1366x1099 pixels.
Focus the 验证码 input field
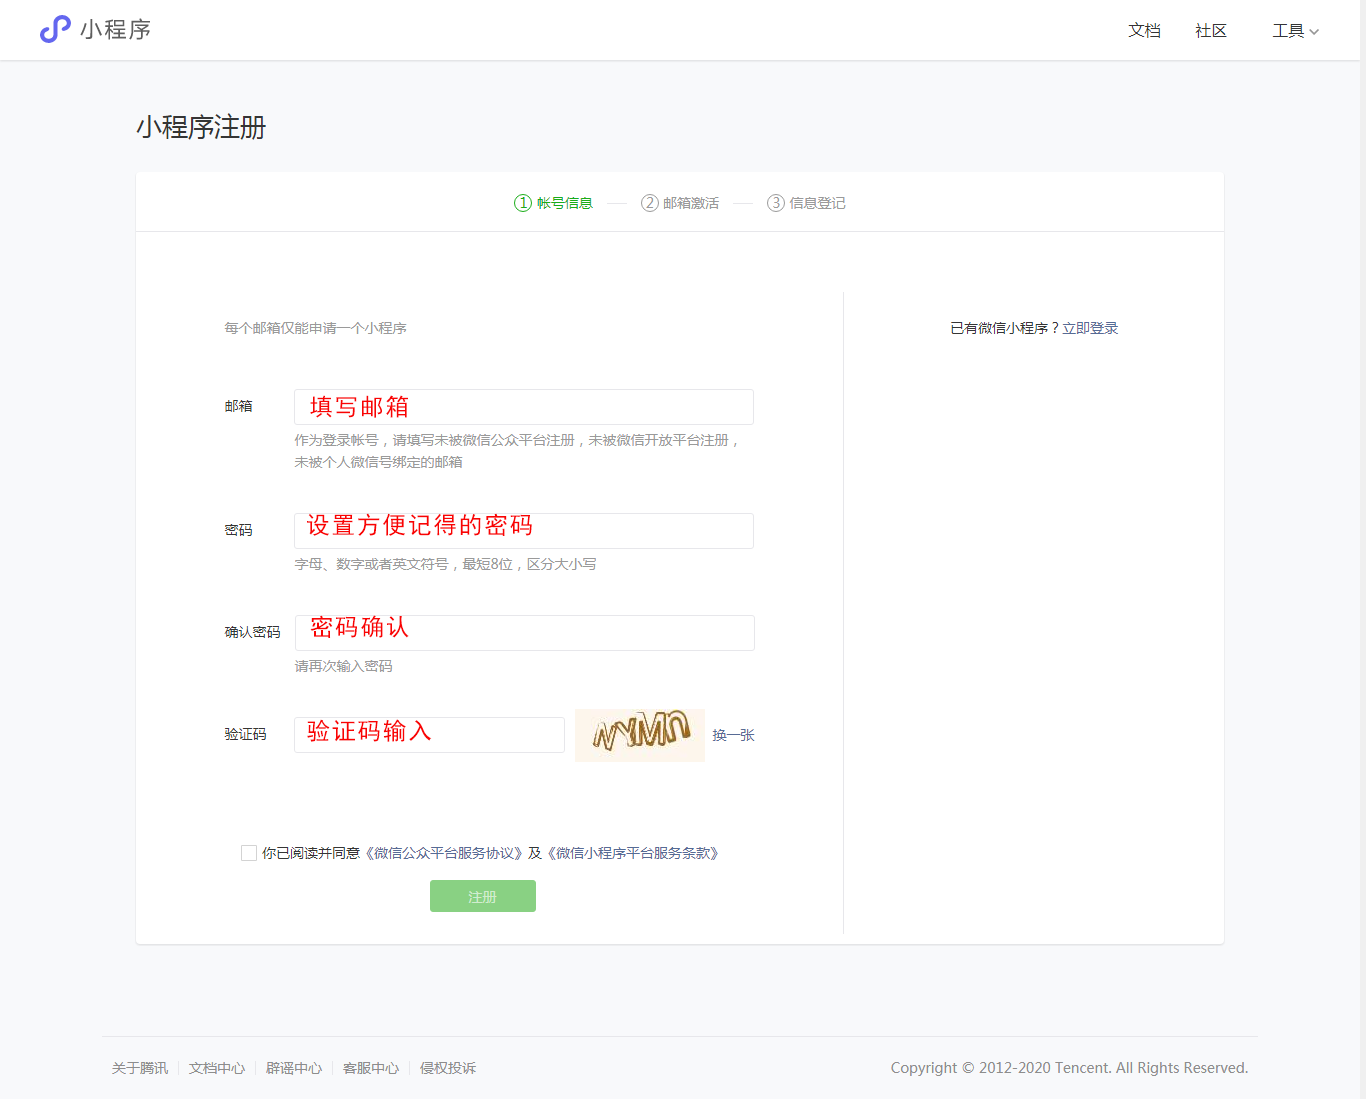(429, 735)
